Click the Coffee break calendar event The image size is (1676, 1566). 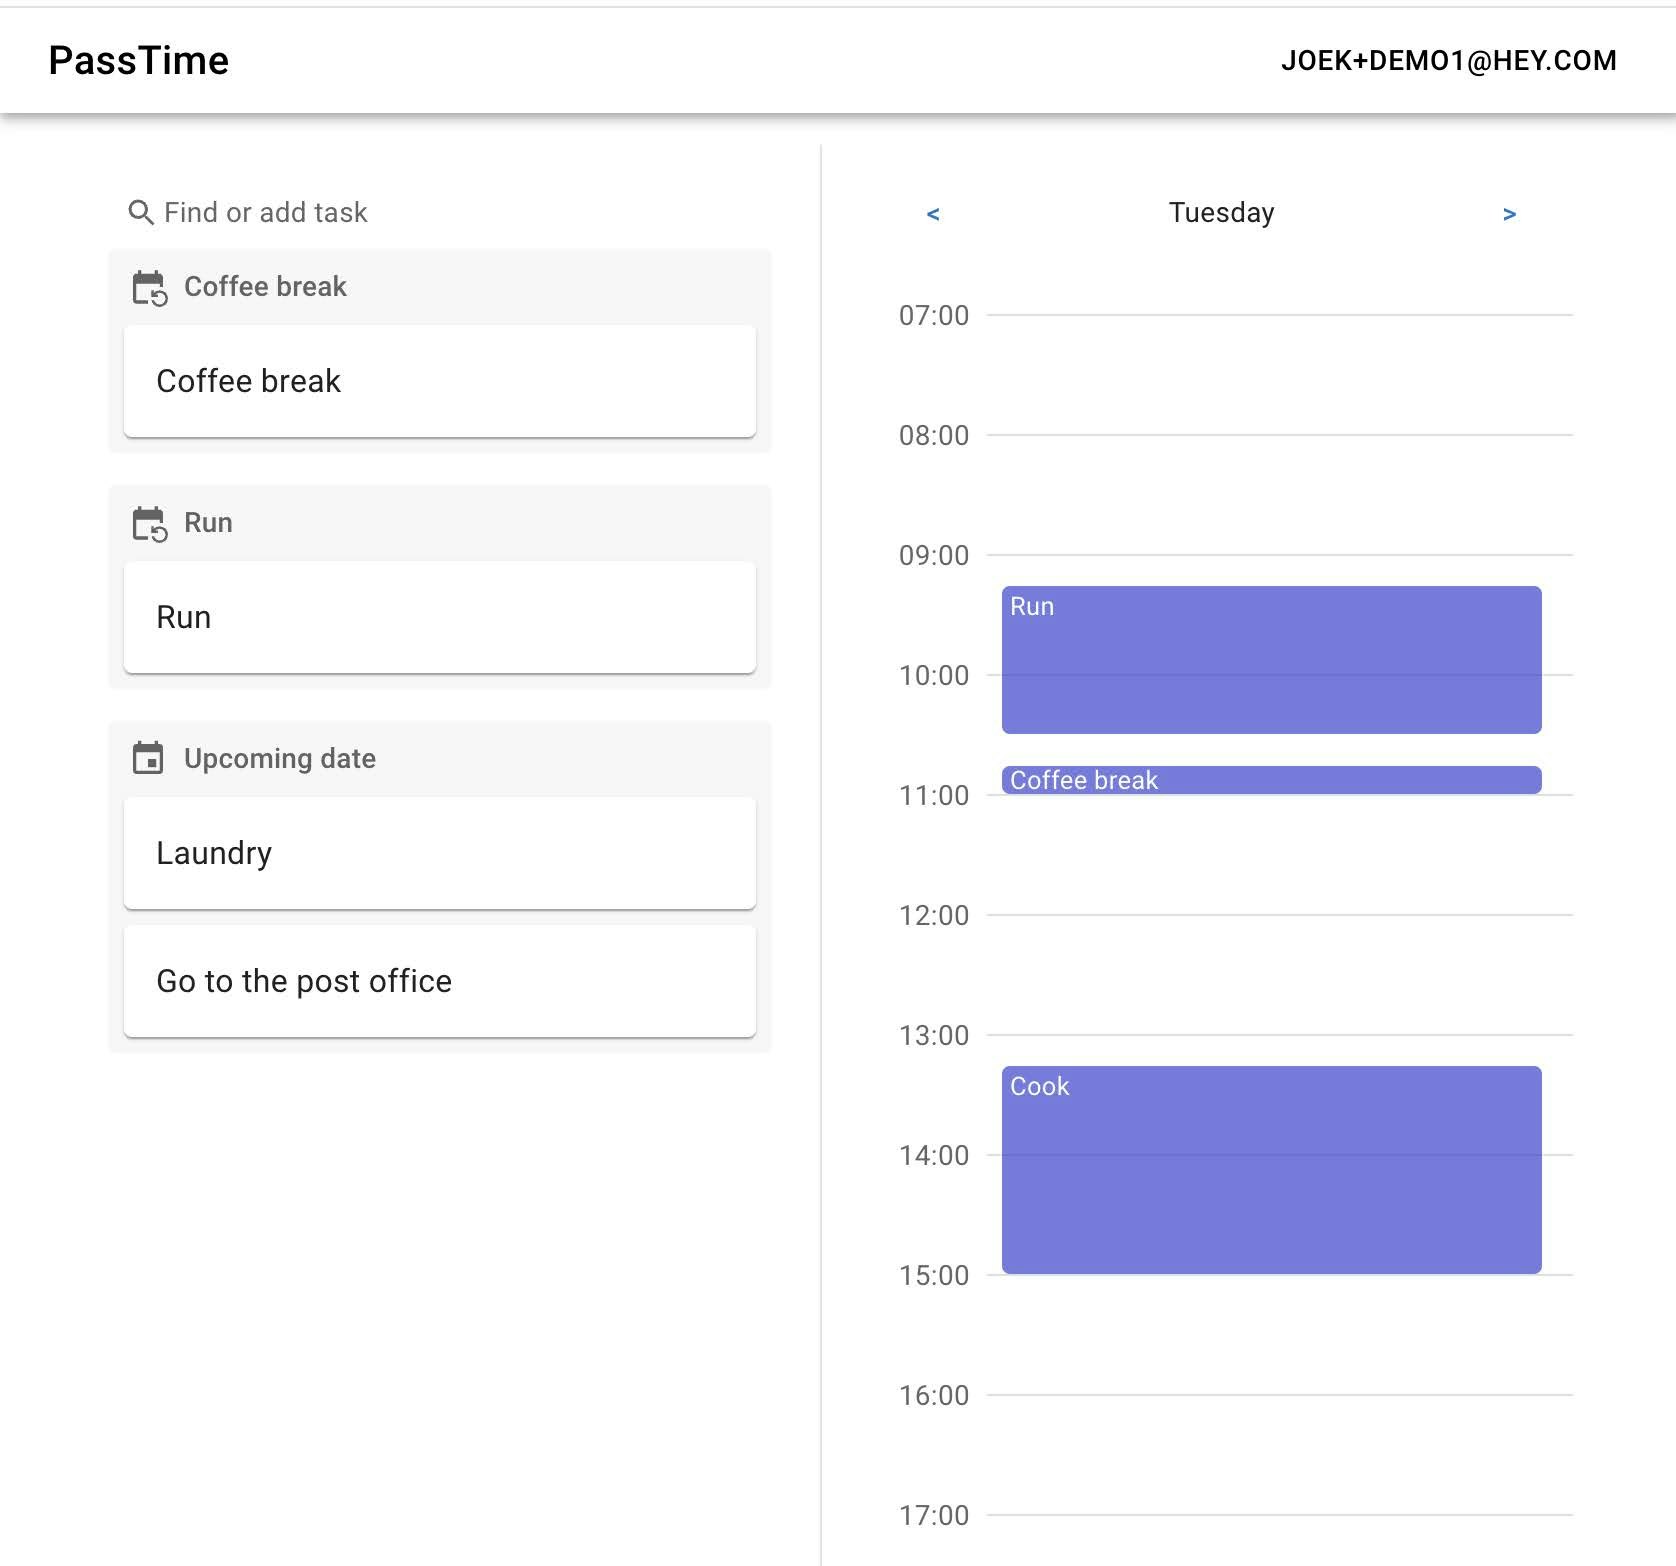pyautogui.click(x=1272, y=780)
